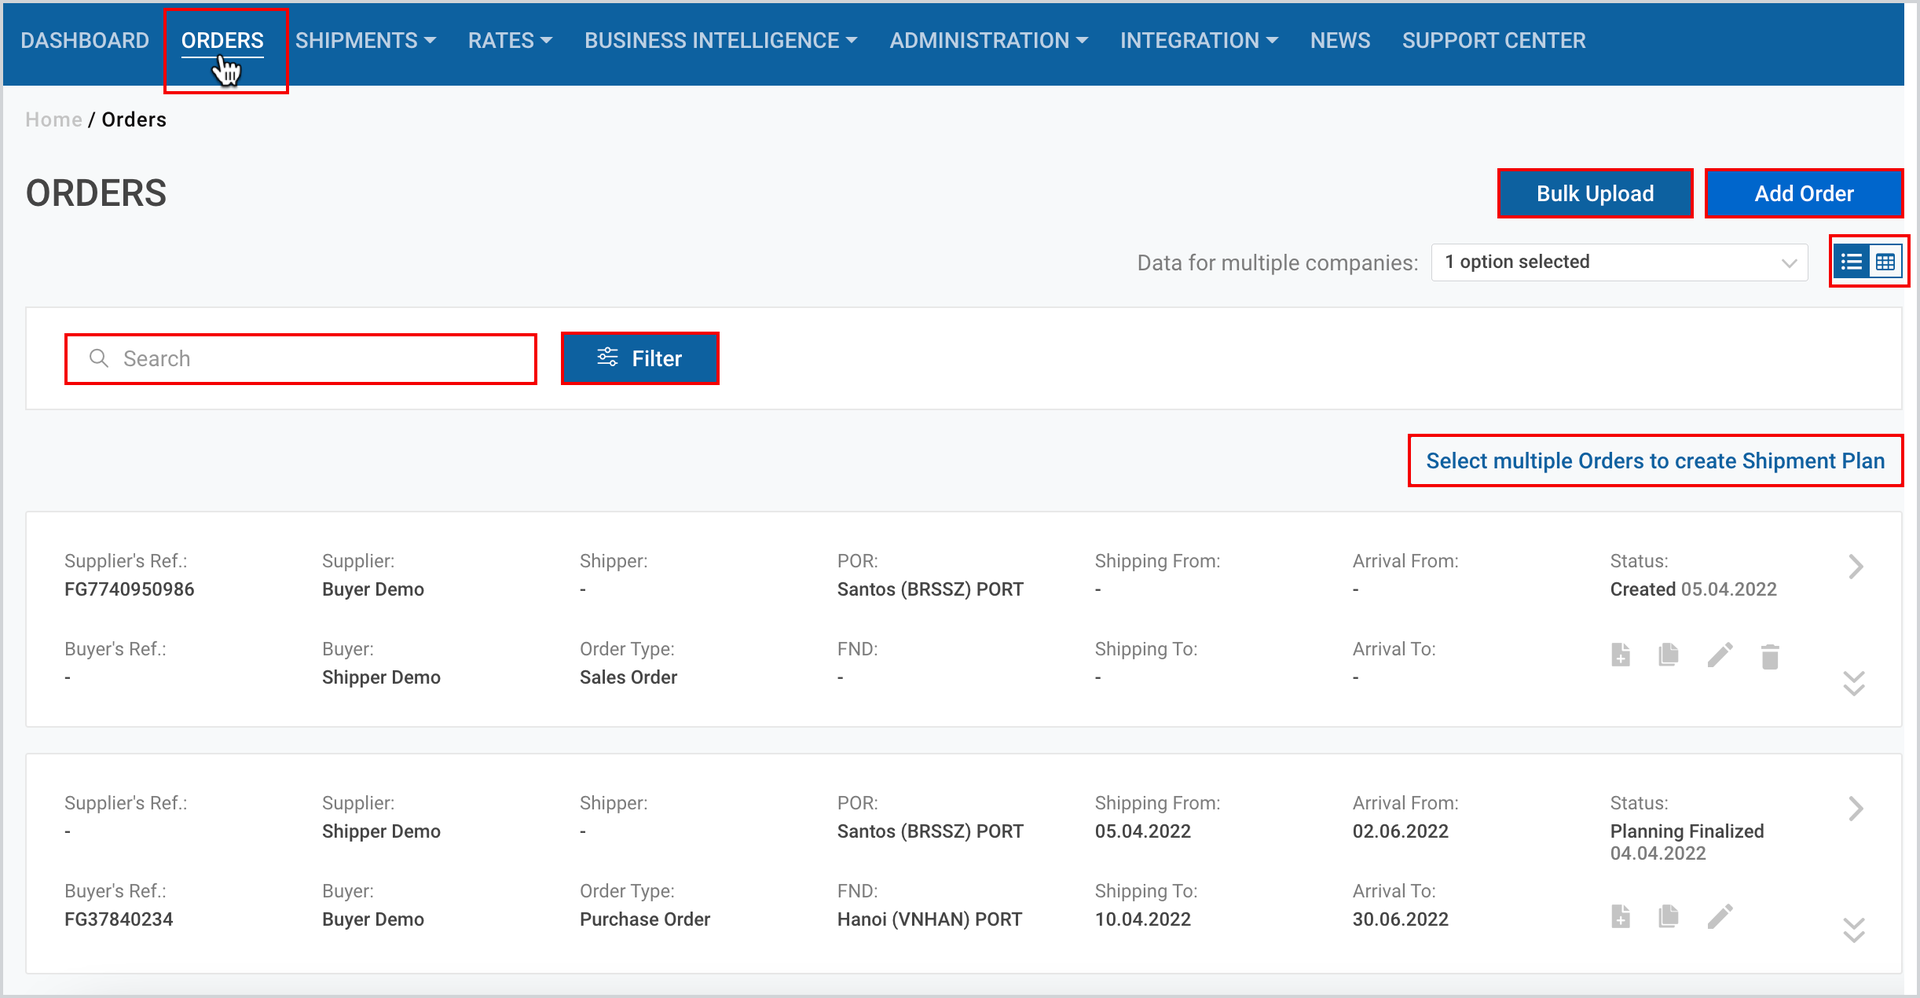
Task: Open the Support Center page
Action: pyautogui.click(x=1494, y=41)
